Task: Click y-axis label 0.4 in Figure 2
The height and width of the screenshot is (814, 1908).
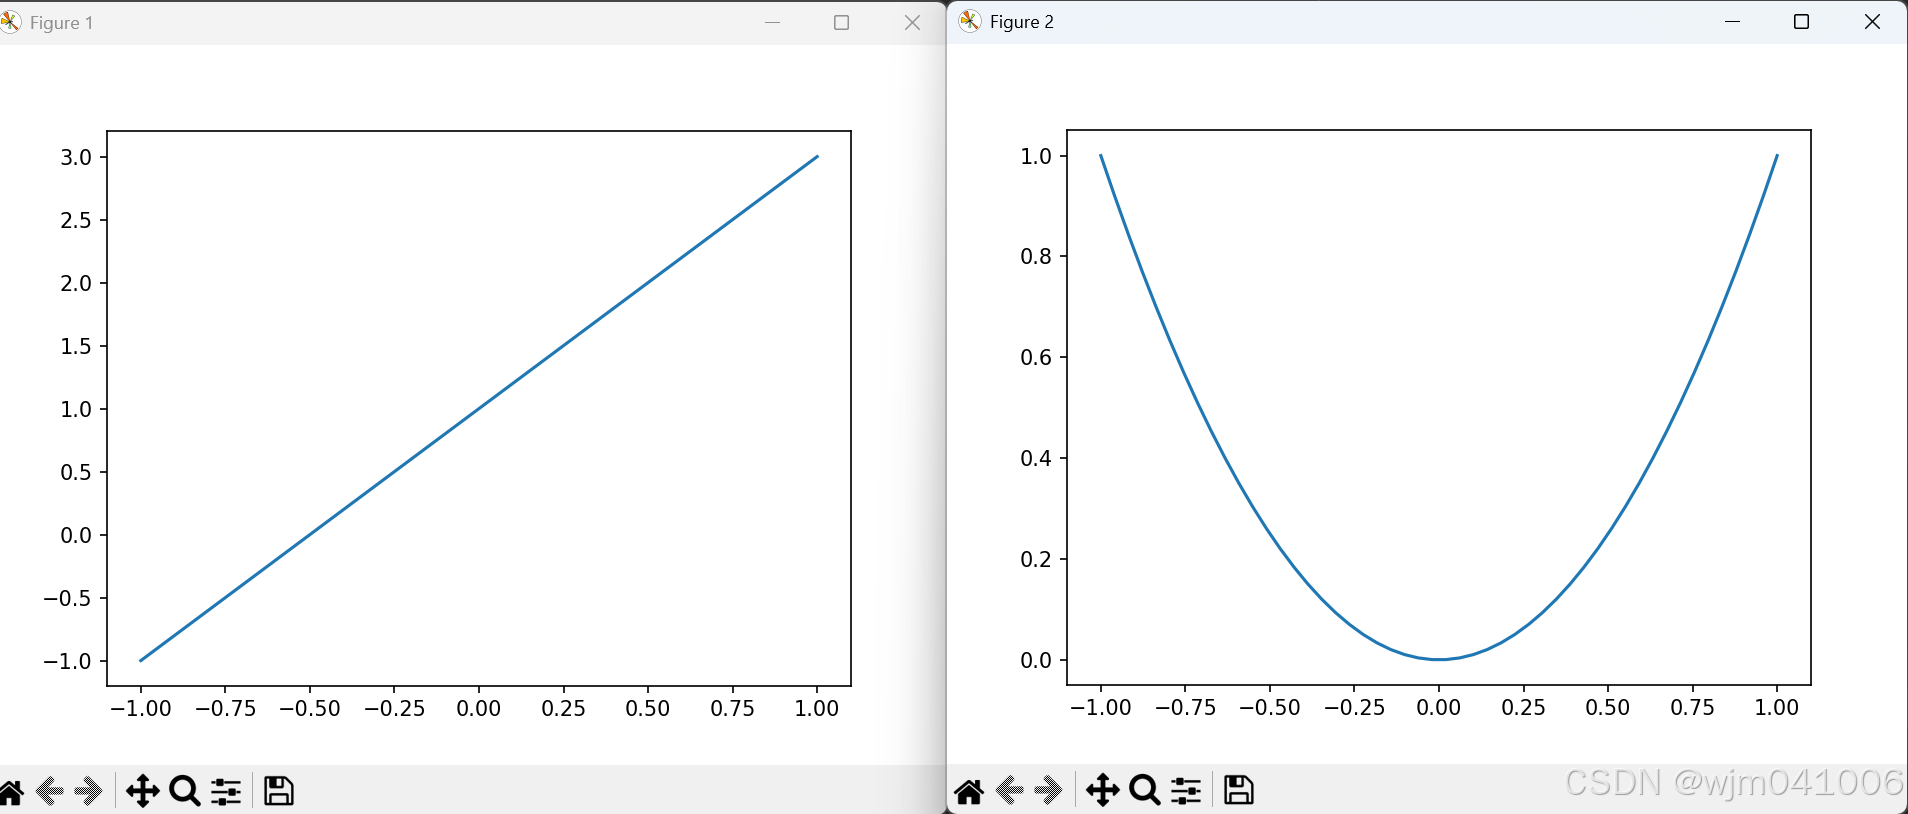Action: coord(1036,458)
